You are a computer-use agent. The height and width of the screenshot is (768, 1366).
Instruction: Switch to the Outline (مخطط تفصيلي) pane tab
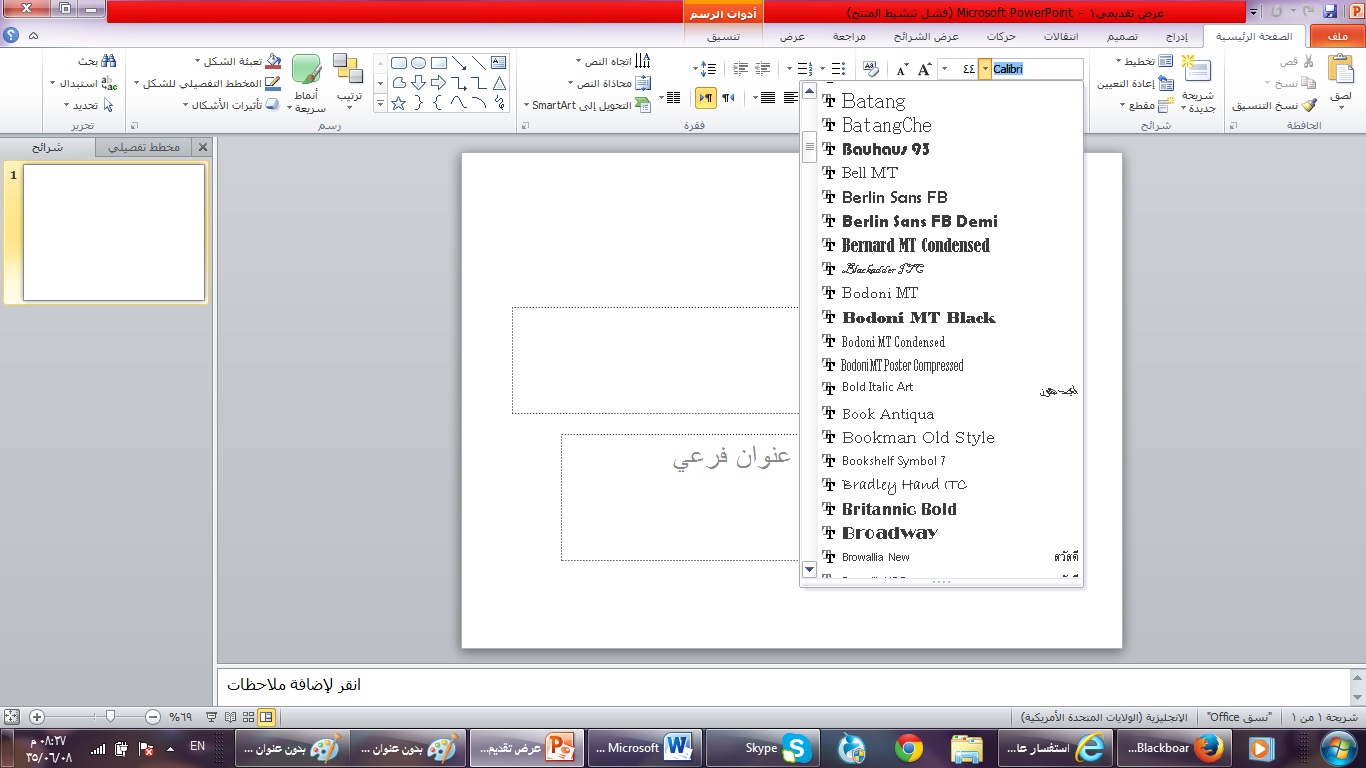(144, 147)
